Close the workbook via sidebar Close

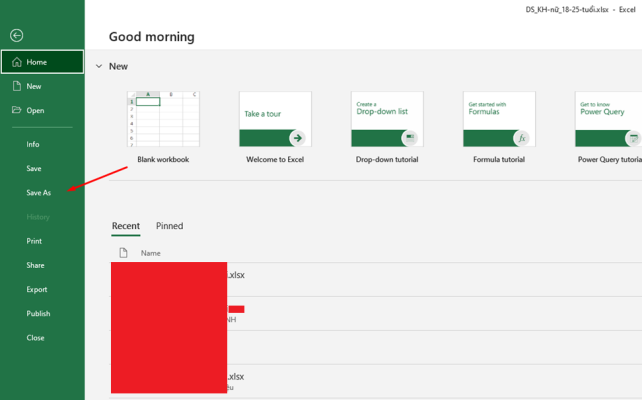pos(35,337)
